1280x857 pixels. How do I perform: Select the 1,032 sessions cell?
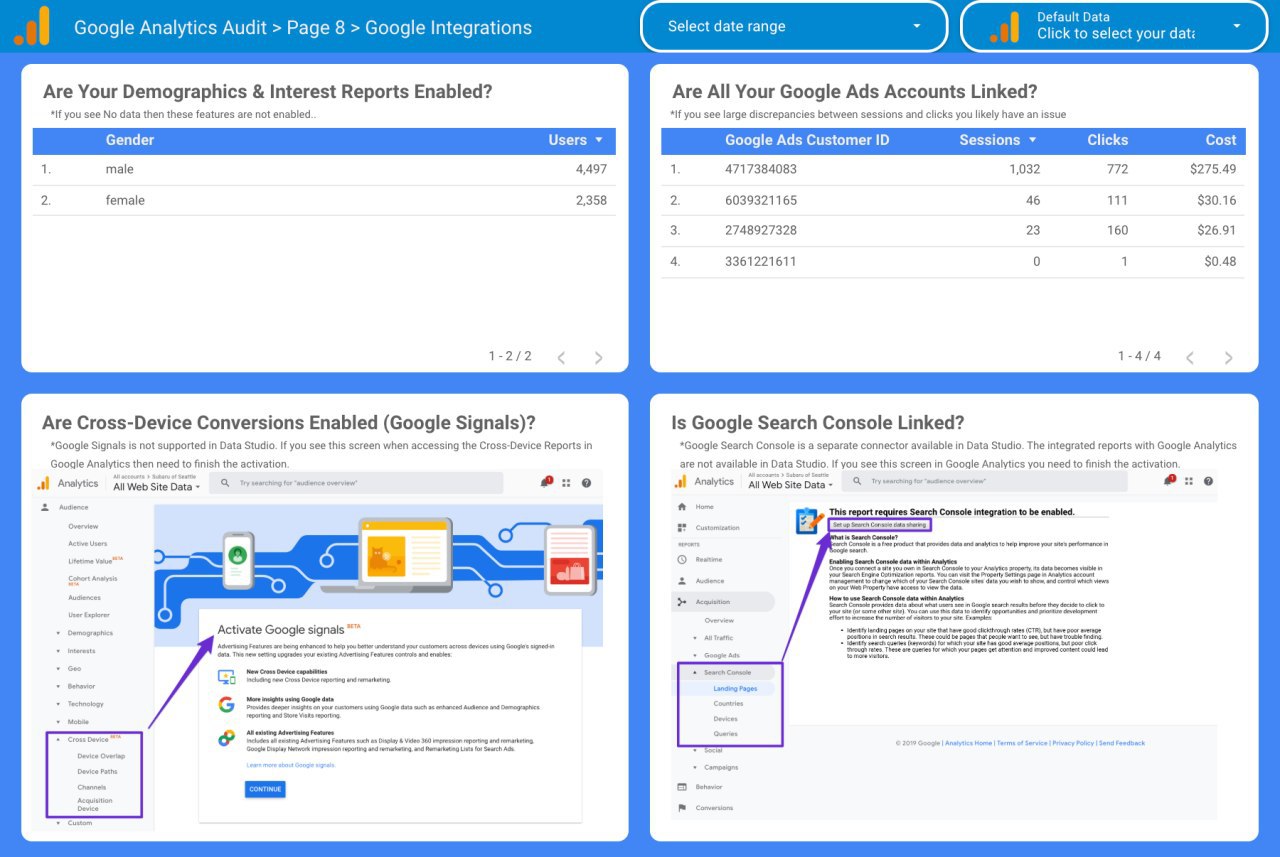[x=1024, y=169]
